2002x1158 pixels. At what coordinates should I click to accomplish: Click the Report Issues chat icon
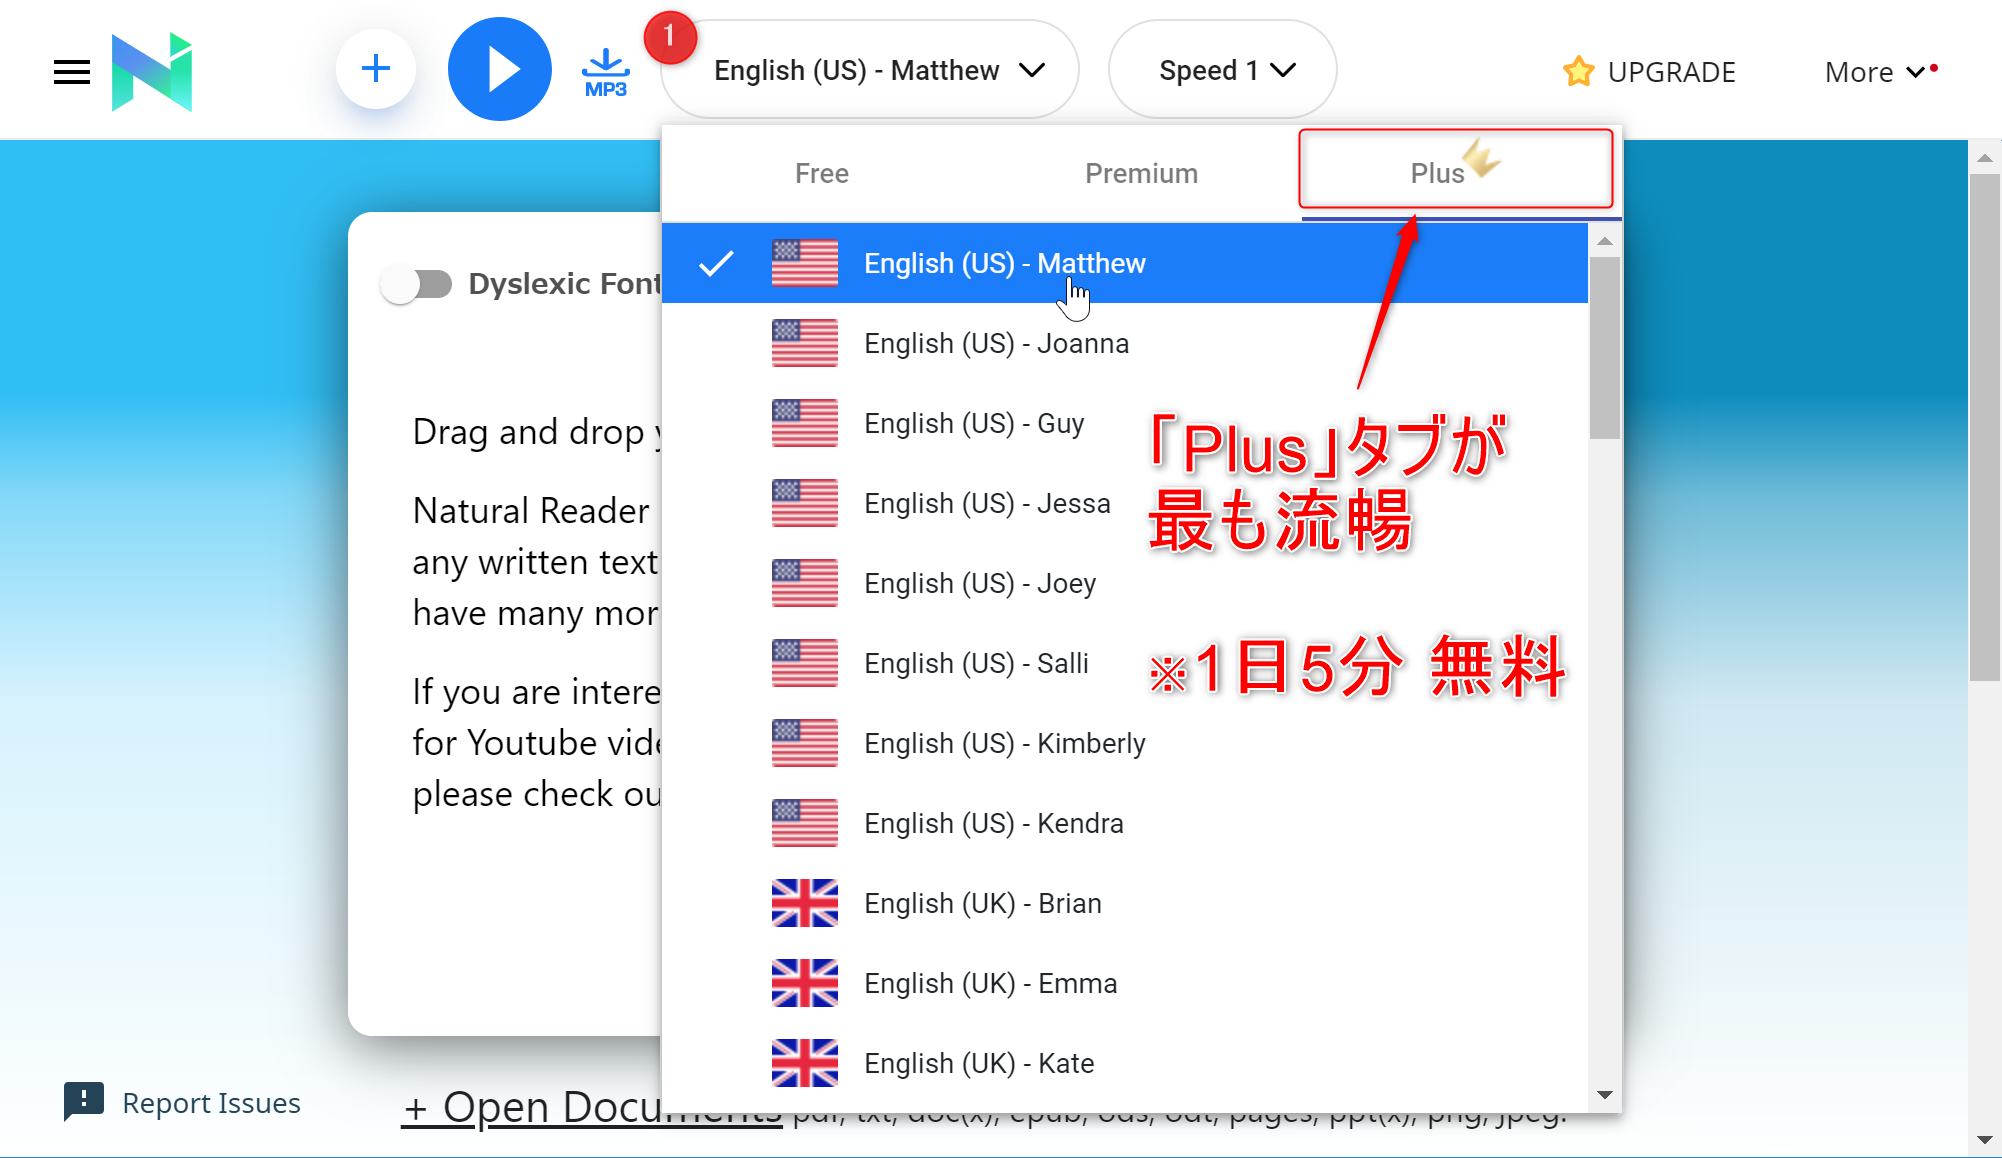pyautogui.click(x=84, y=1101)
